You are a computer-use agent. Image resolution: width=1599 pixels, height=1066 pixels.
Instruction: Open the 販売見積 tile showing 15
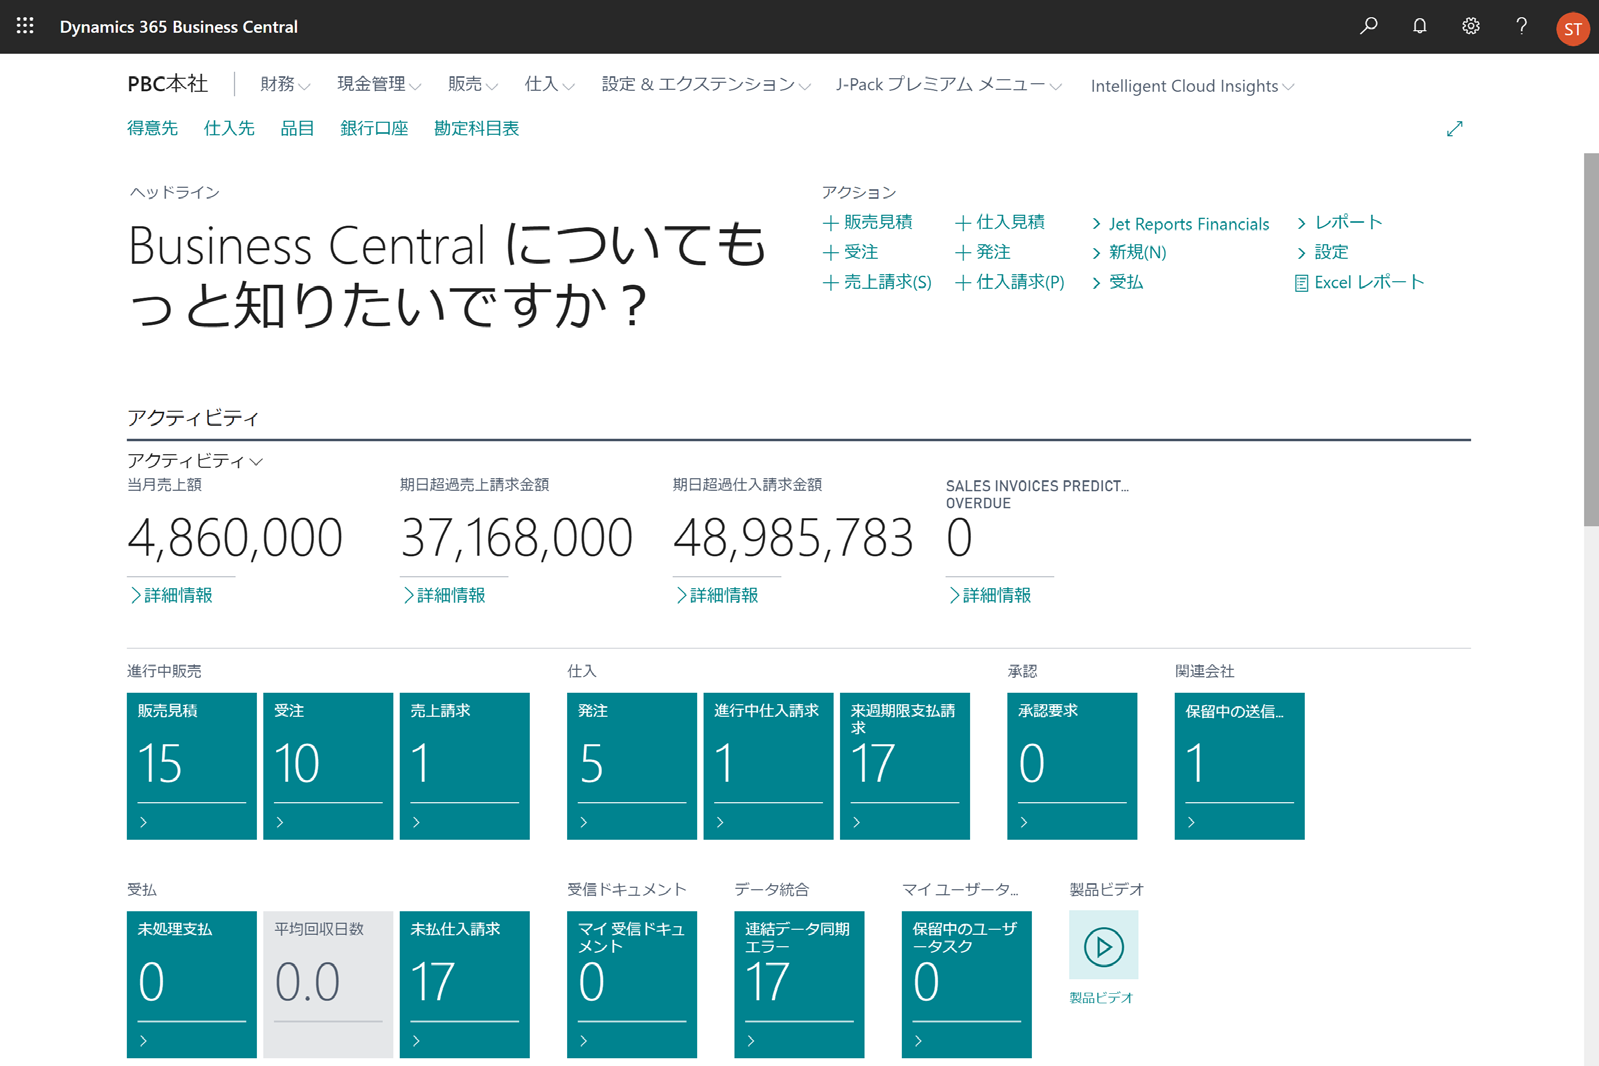point(192,766)
